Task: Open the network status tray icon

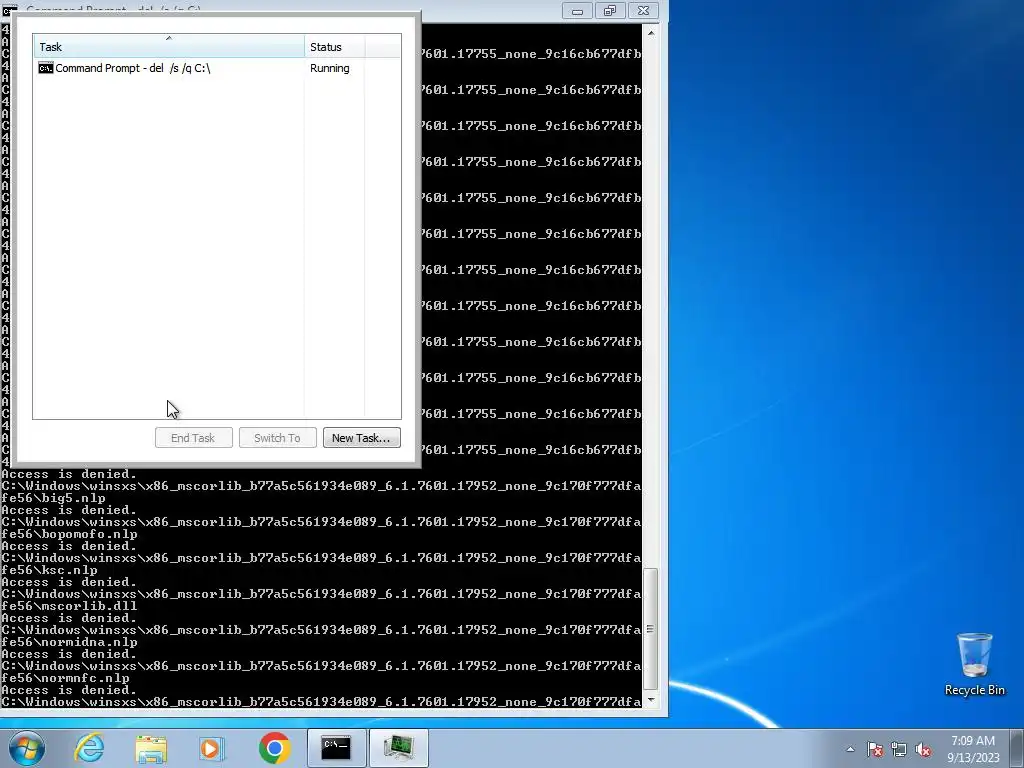Action: point(899,749)
